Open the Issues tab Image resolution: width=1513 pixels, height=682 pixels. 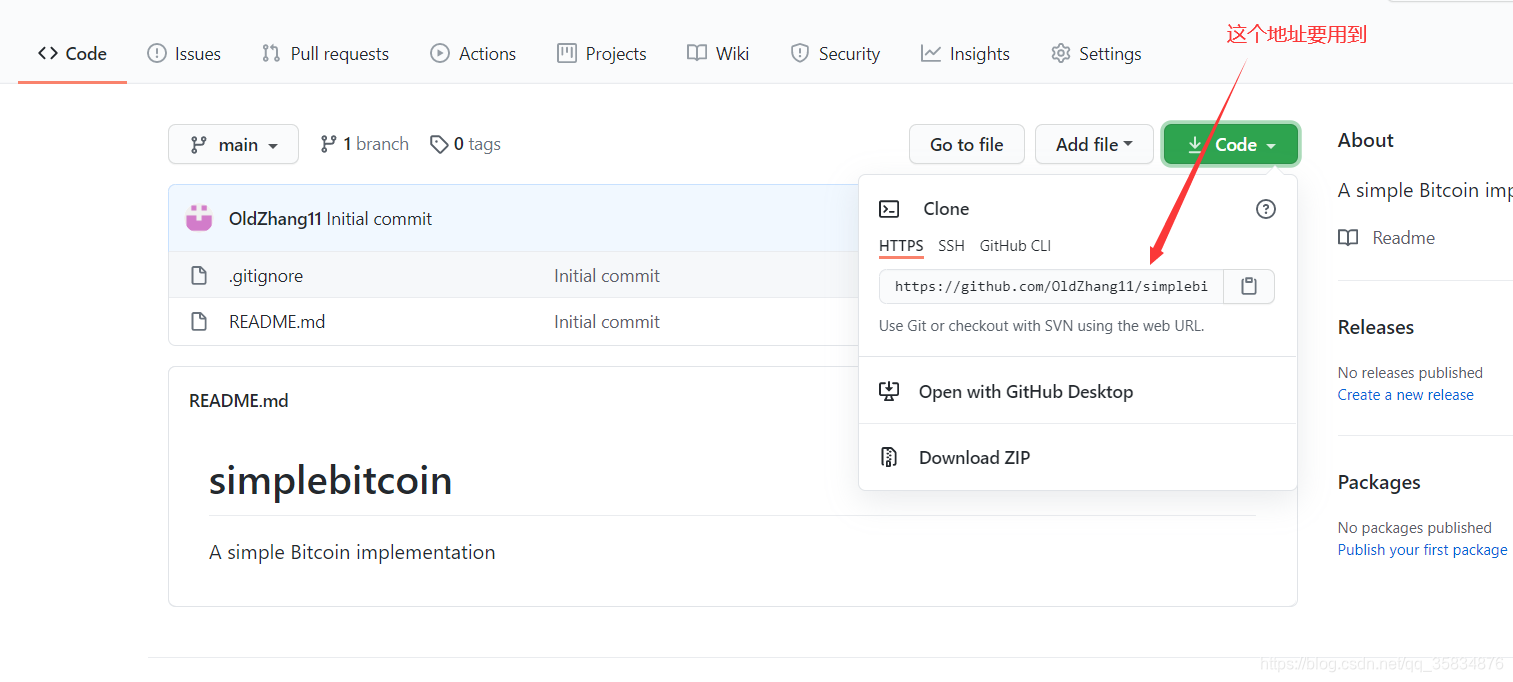184,54
